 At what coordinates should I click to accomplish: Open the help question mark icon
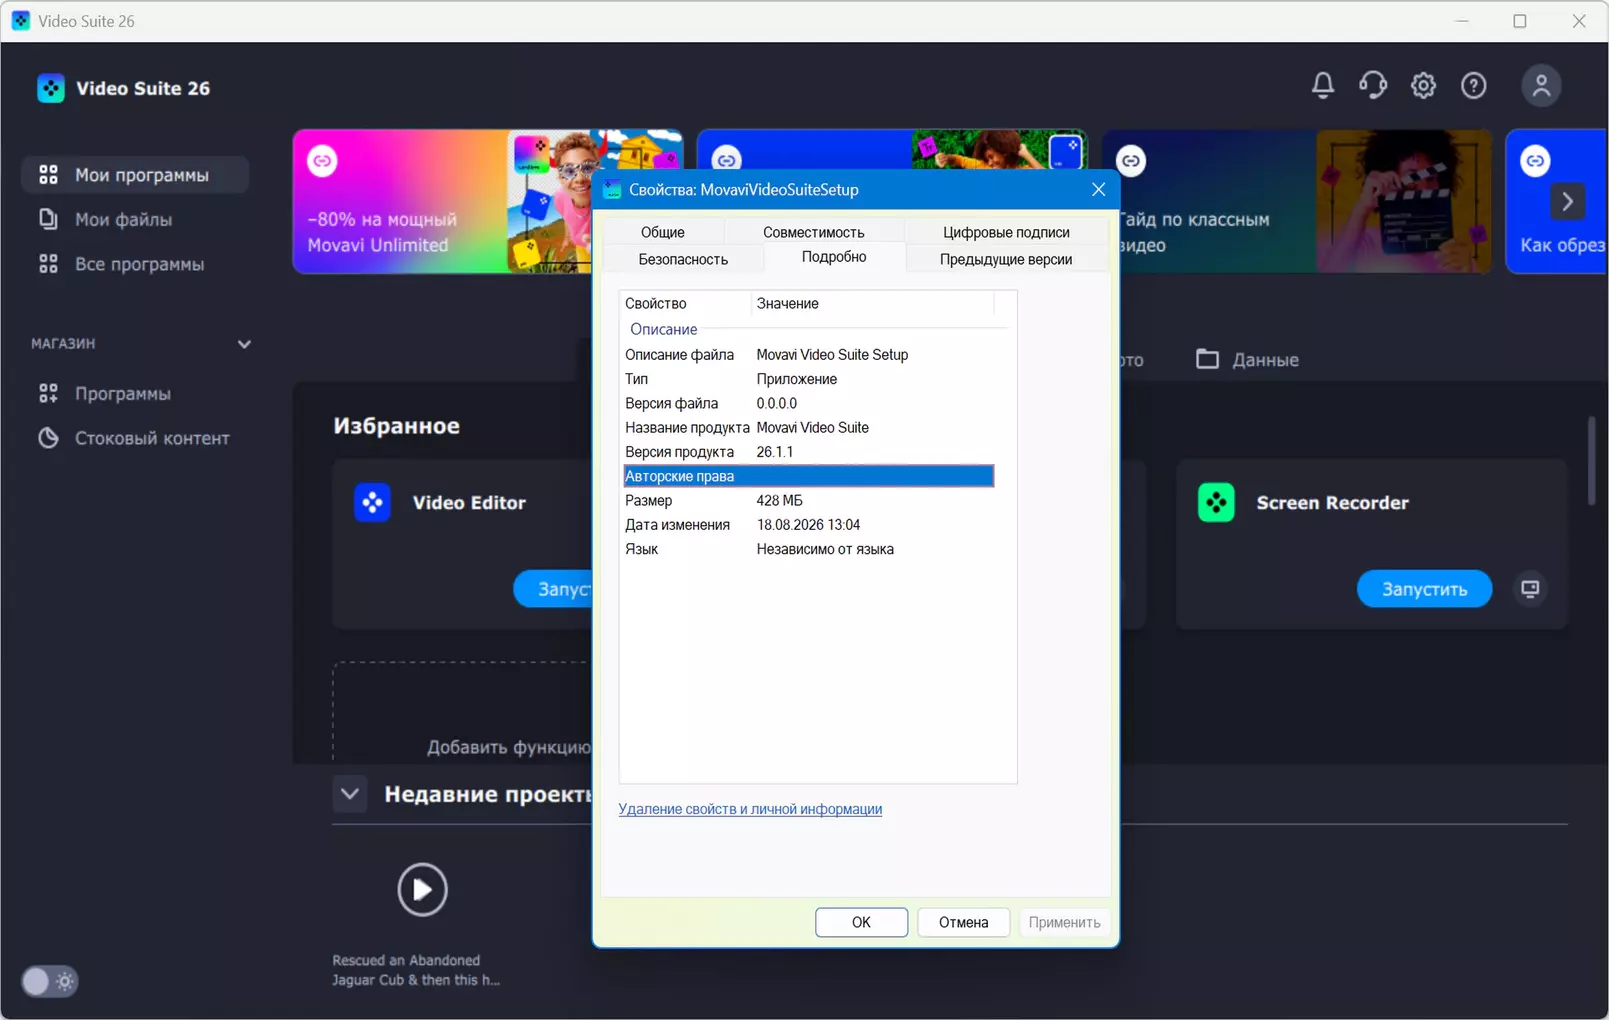click(1473, 86)
